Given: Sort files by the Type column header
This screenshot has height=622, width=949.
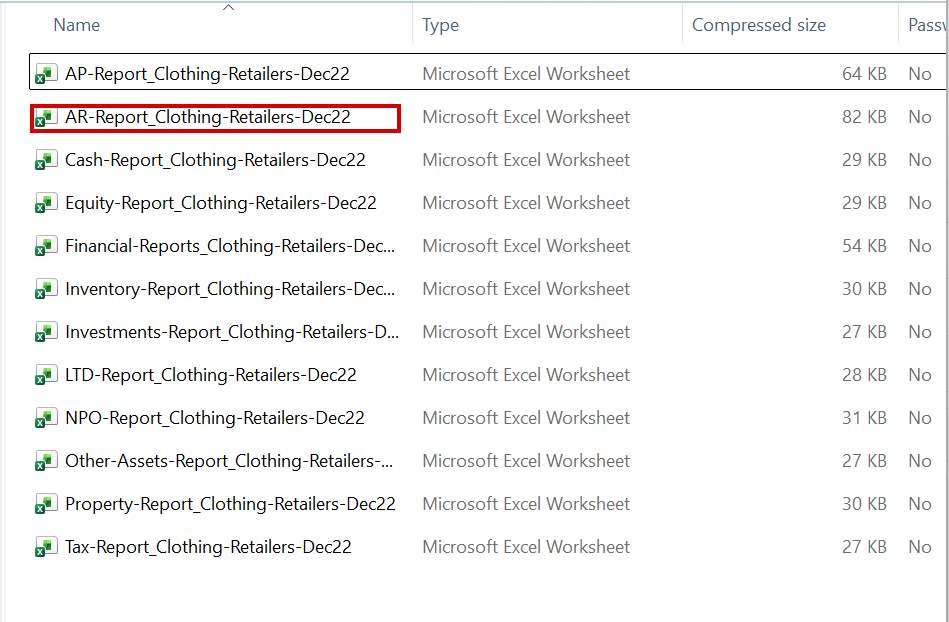Looking at the screenshot, I should (x=441, y=25).
